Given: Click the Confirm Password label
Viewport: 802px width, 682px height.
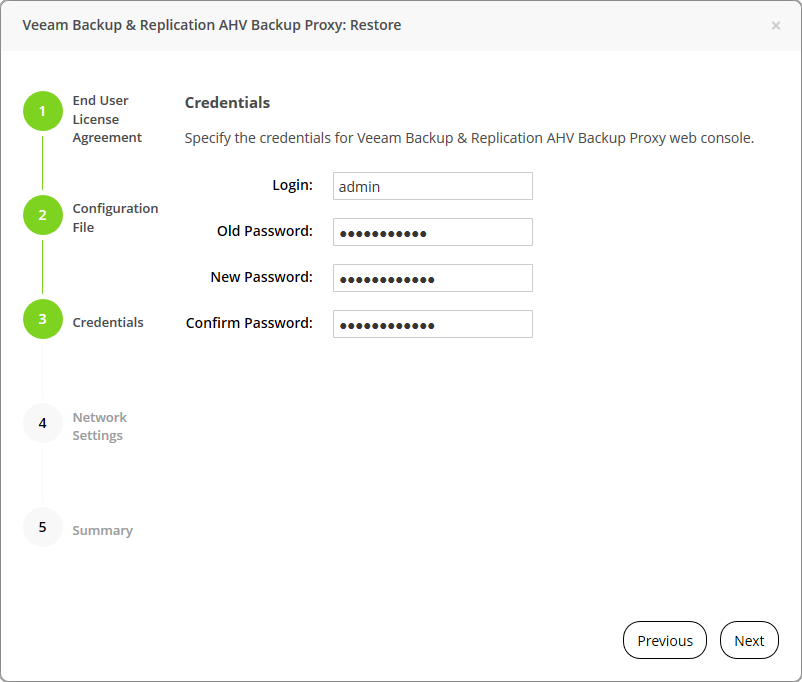Looking at the screenshot, I should pyautogui.click(x=249, y=323).
